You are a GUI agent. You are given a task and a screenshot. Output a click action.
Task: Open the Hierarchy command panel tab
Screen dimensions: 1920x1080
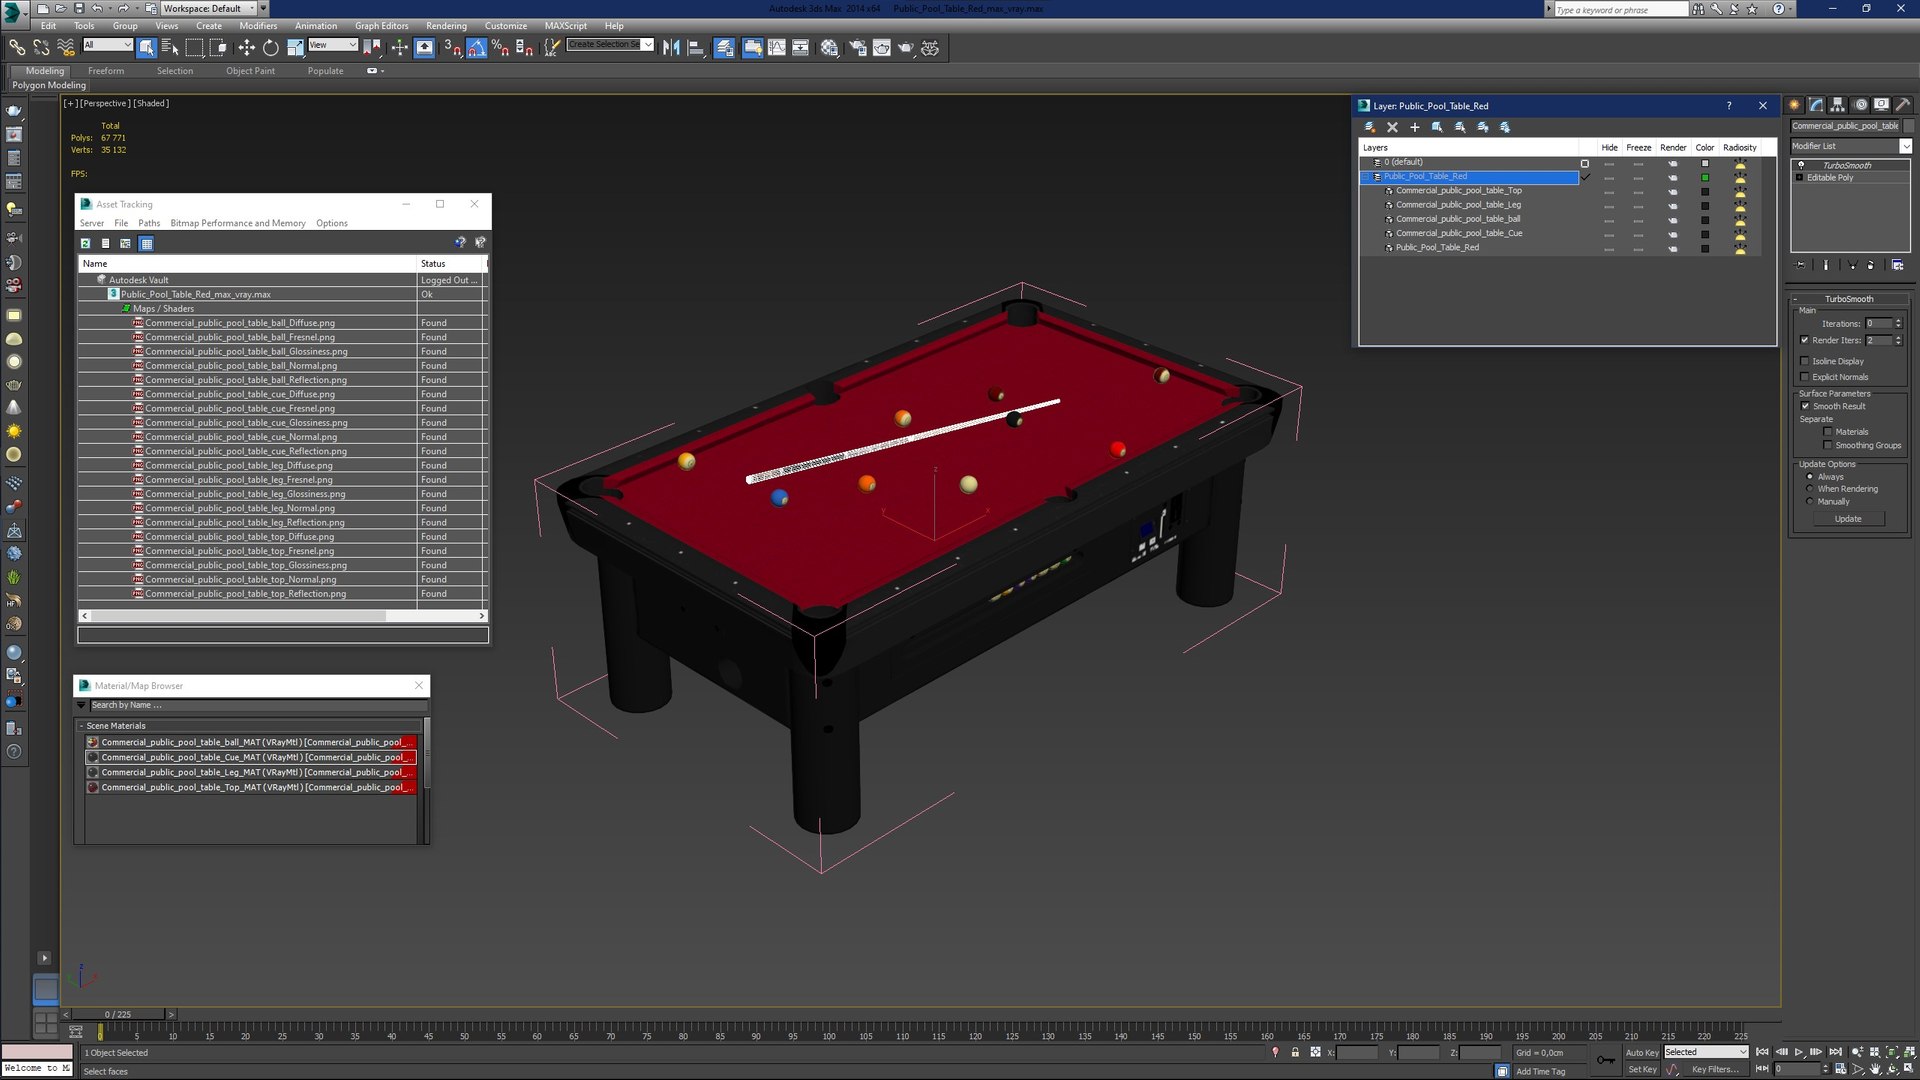click(1838, 105)
